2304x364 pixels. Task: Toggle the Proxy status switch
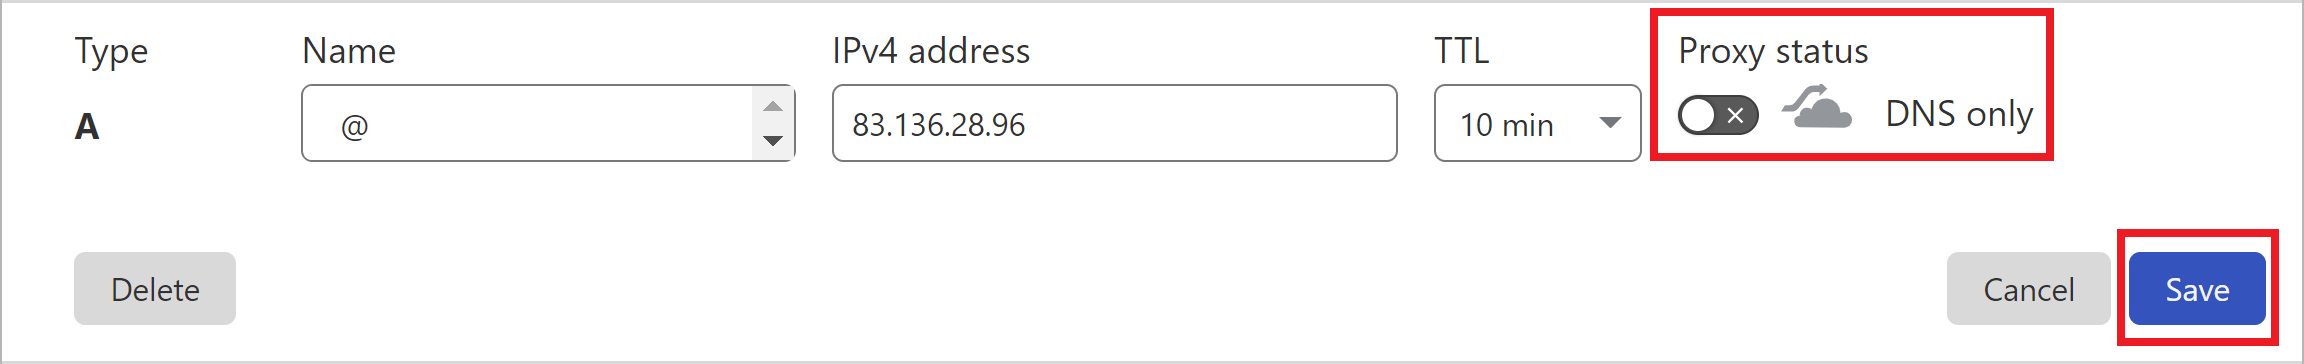1718,115
